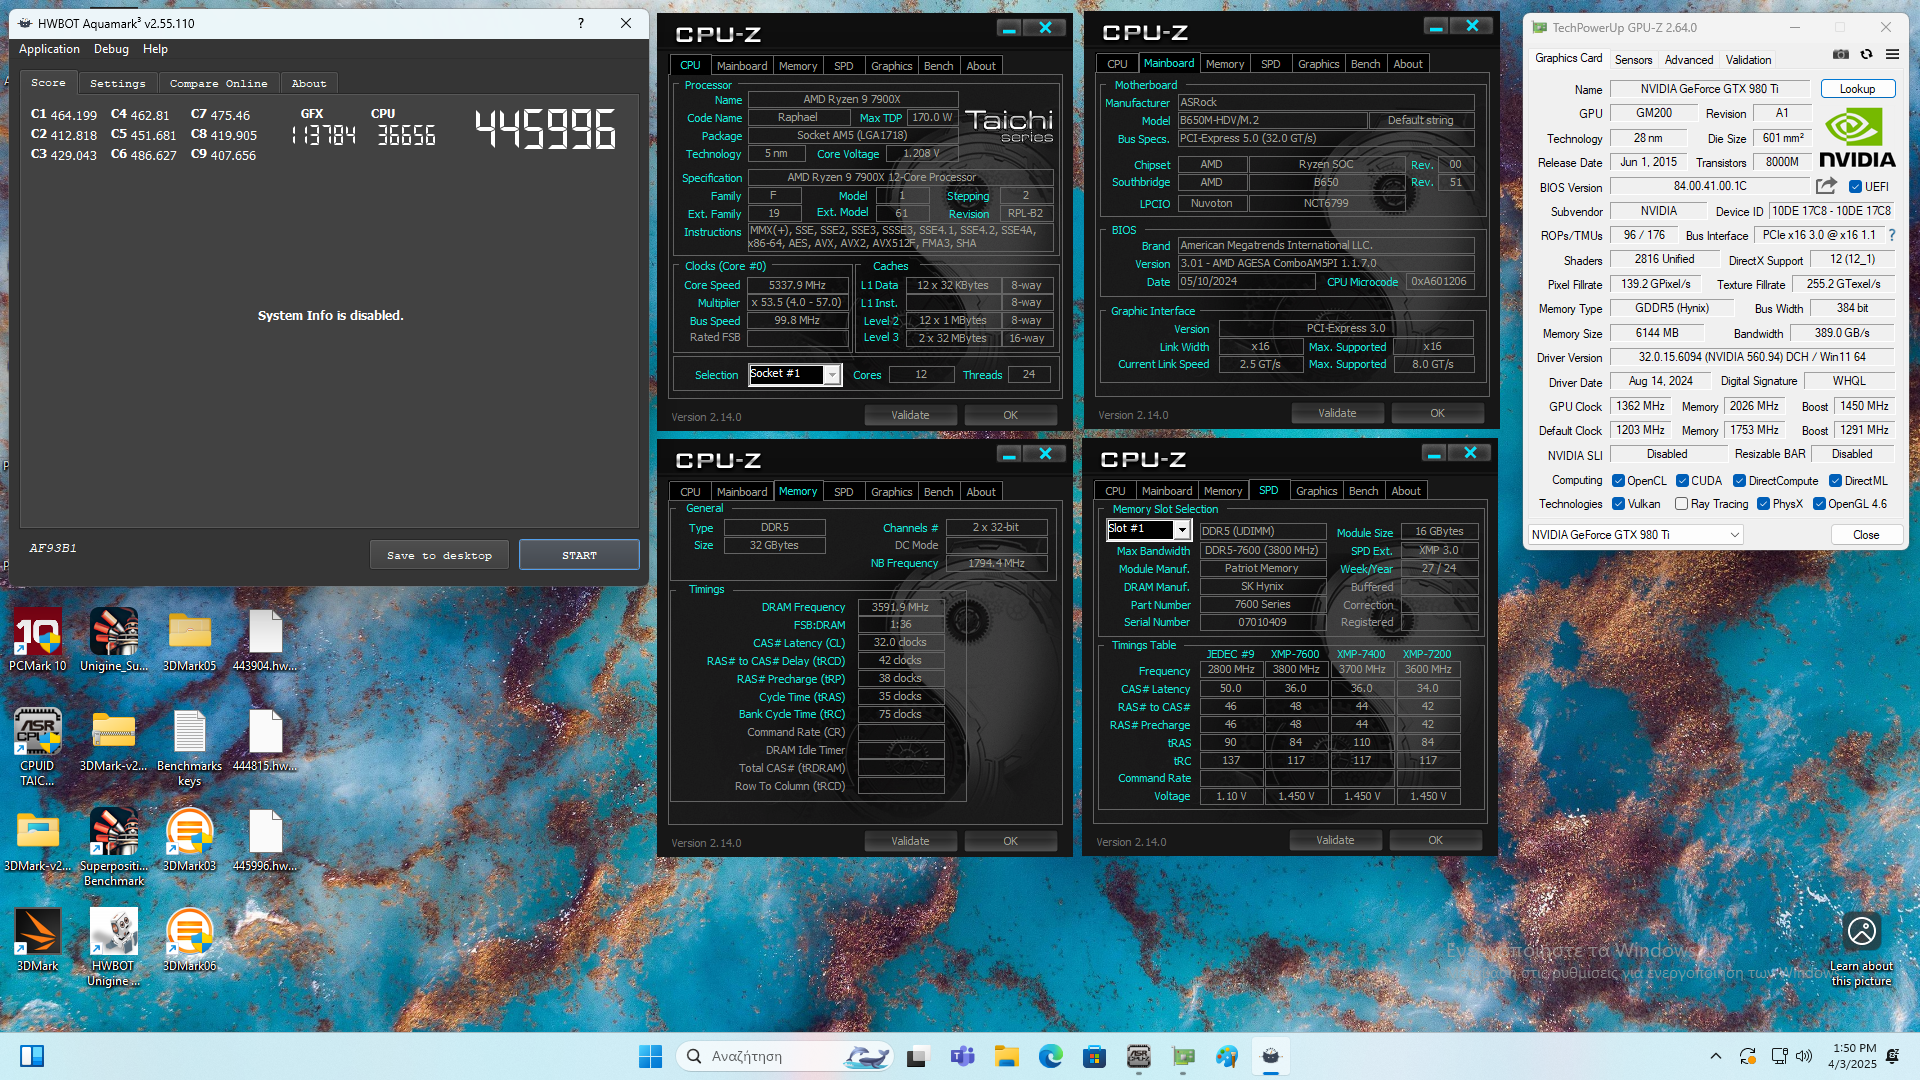Image resolution: width=1920 pixels, height=1080 pixels.
Task: Click Validate in CPU-Z Memory window
Action: coord(910,841)
